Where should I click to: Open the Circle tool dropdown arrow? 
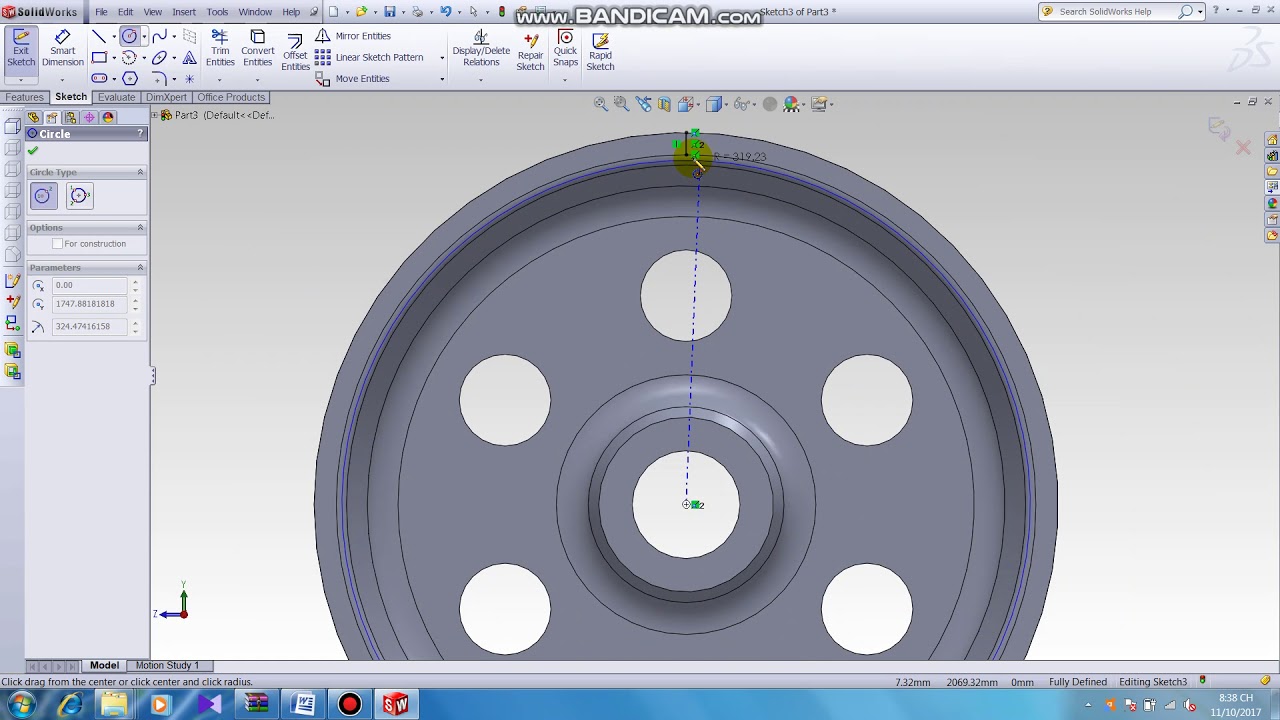pyautogui.click(x=144, y=36)
